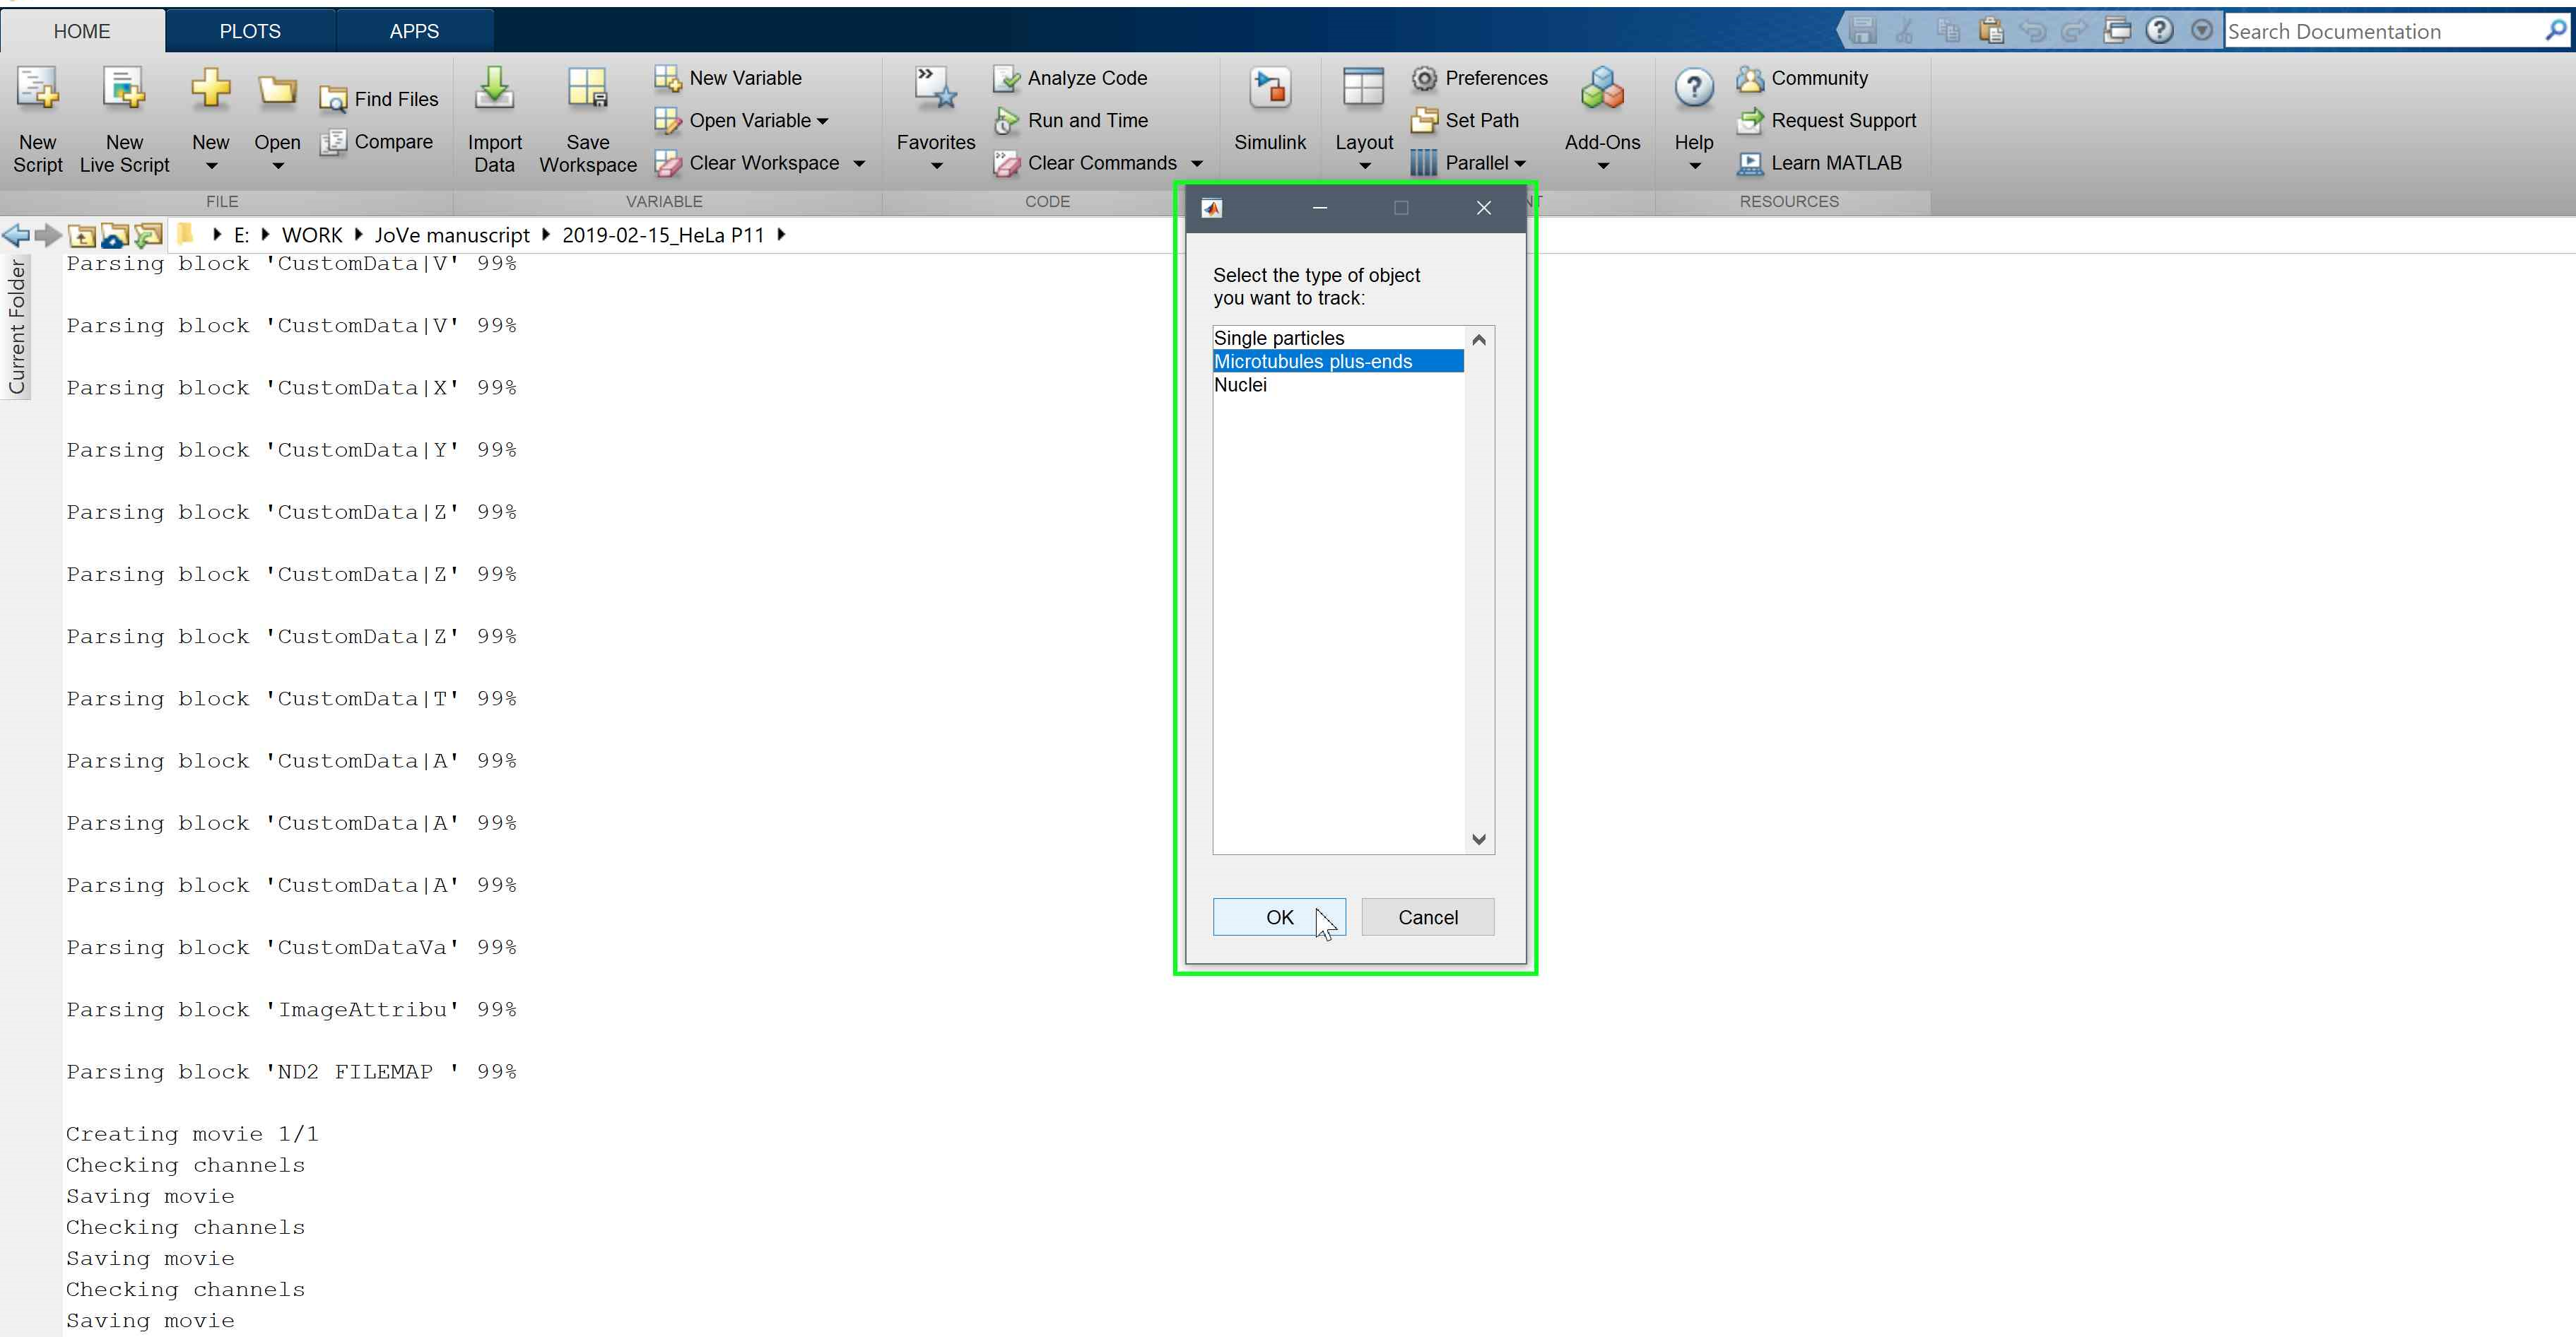Viewport: 2576px width, 1337px height.
Task: Open the Preferences gear icon
Action: click(1424, 78)
